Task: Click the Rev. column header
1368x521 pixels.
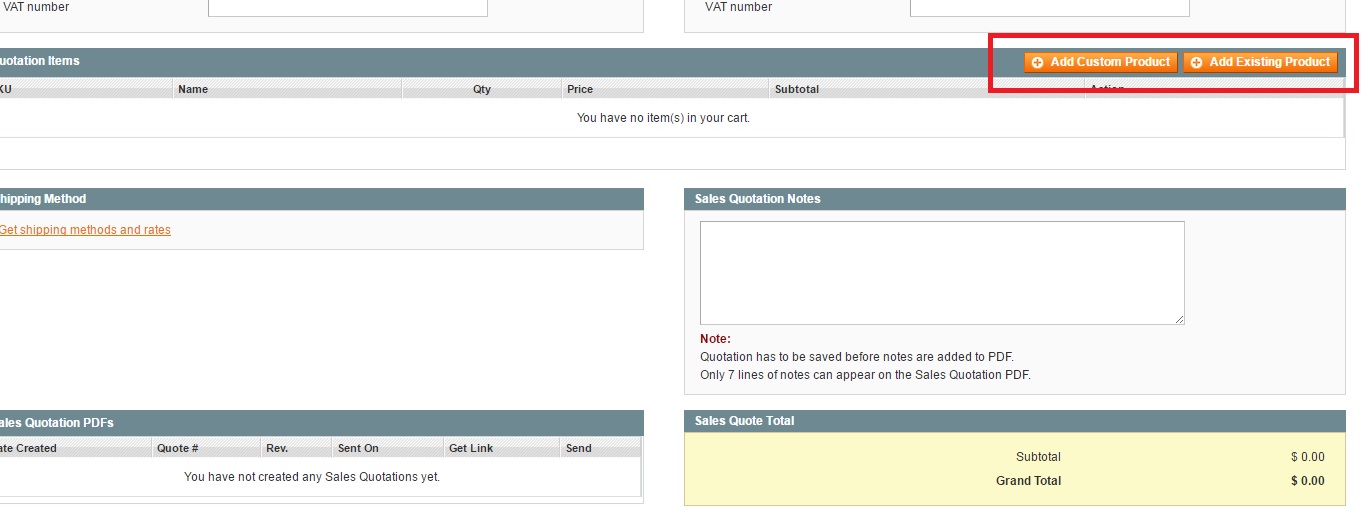Action: [x=277, y=448]
